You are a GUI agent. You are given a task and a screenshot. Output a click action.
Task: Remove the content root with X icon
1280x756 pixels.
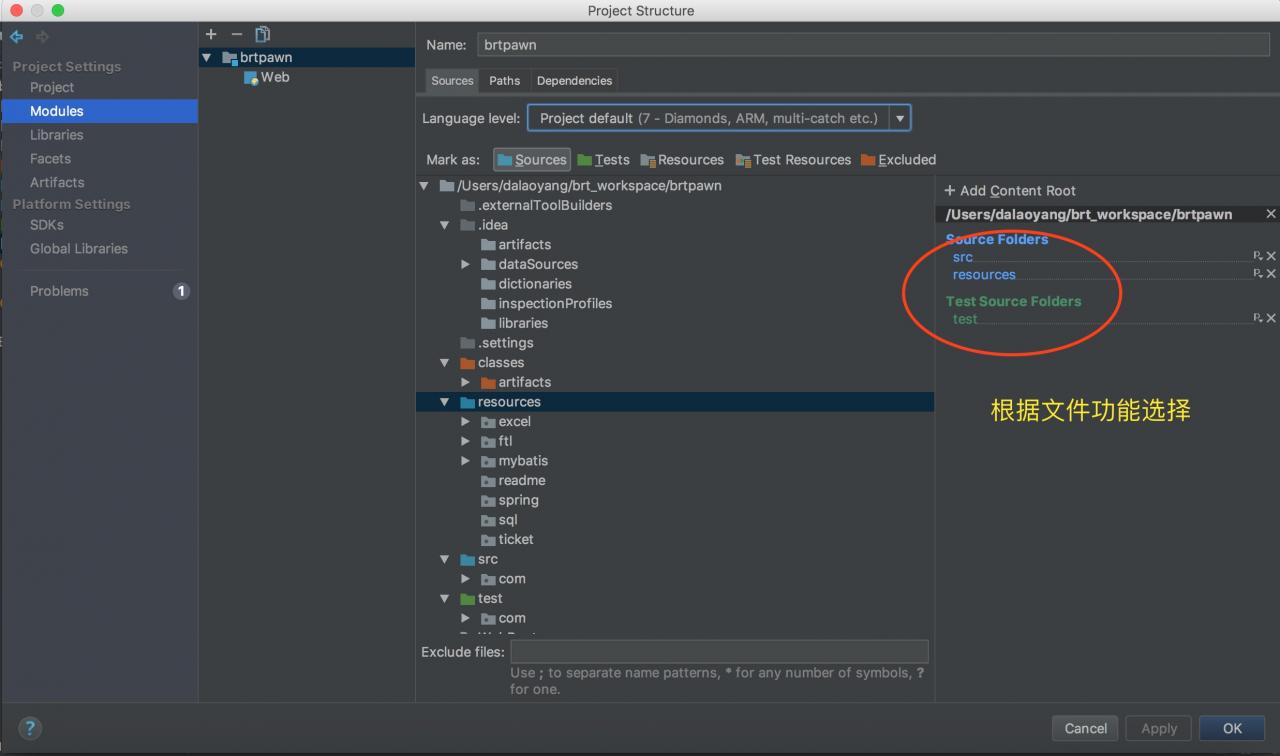click(x=1271, y=214)
